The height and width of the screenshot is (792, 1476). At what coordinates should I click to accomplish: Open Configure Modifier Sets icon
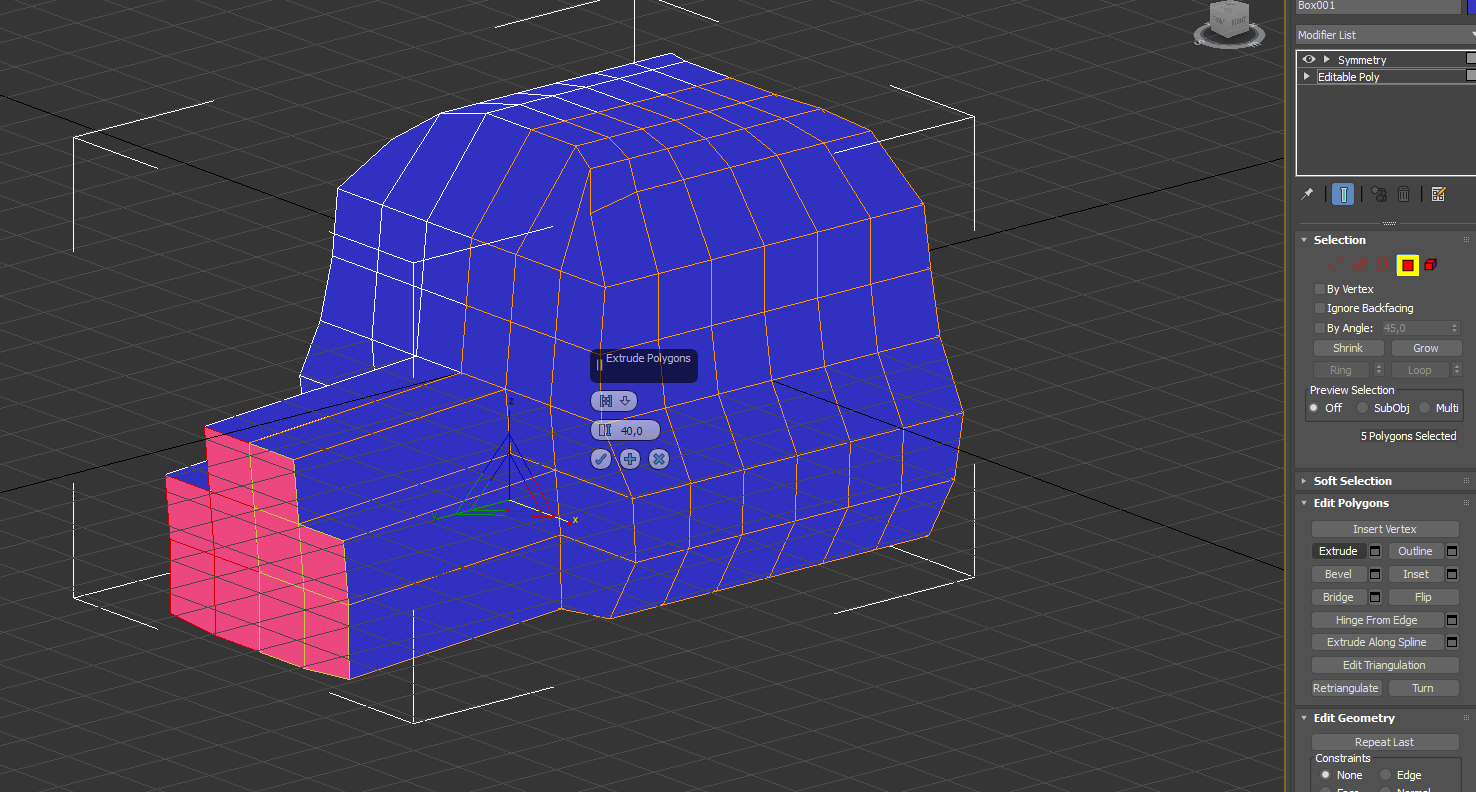pos(1438,194)
